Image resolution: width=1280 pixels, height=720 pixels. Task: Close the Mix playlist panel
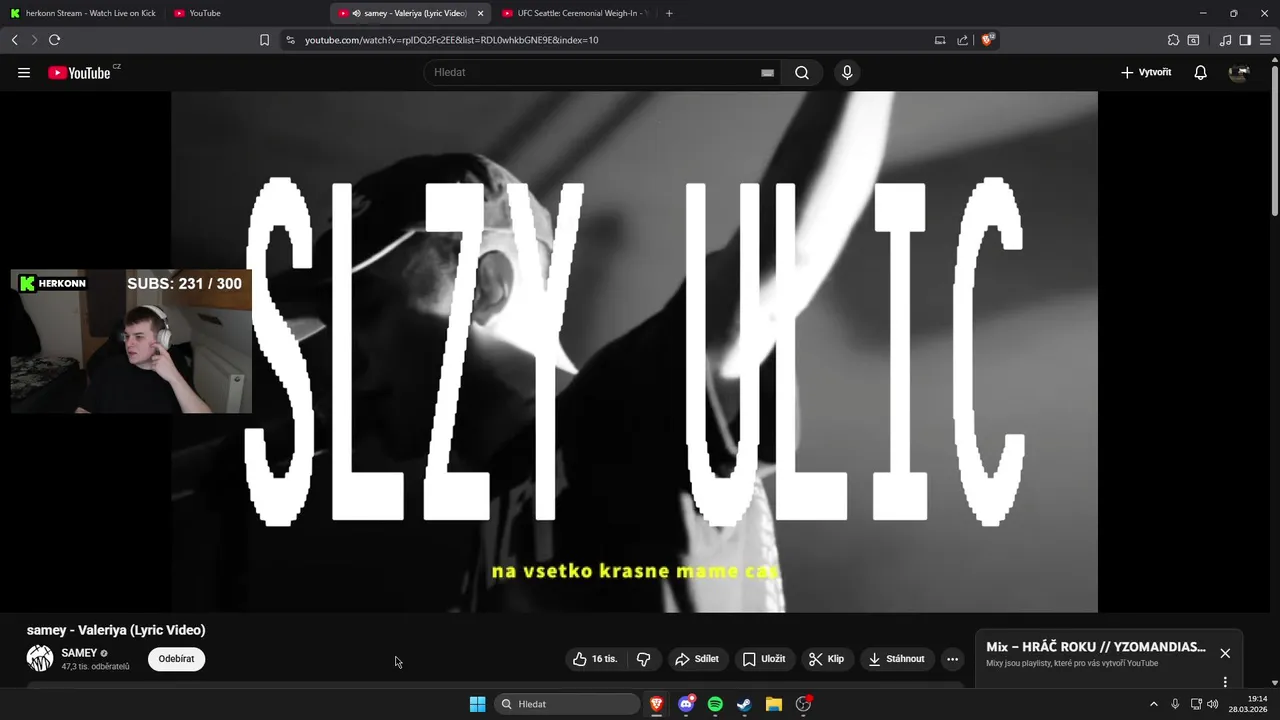1225,653
